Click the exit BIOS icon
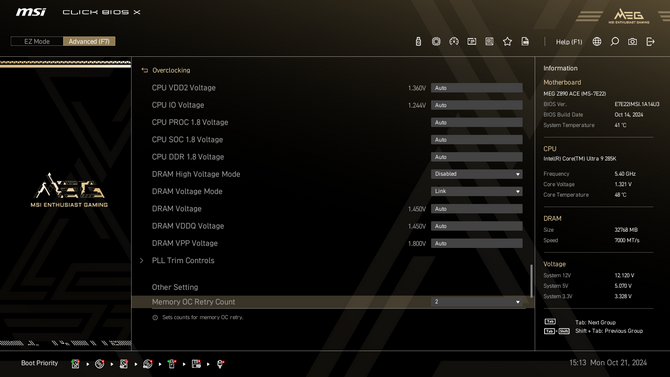 [650, 41]
